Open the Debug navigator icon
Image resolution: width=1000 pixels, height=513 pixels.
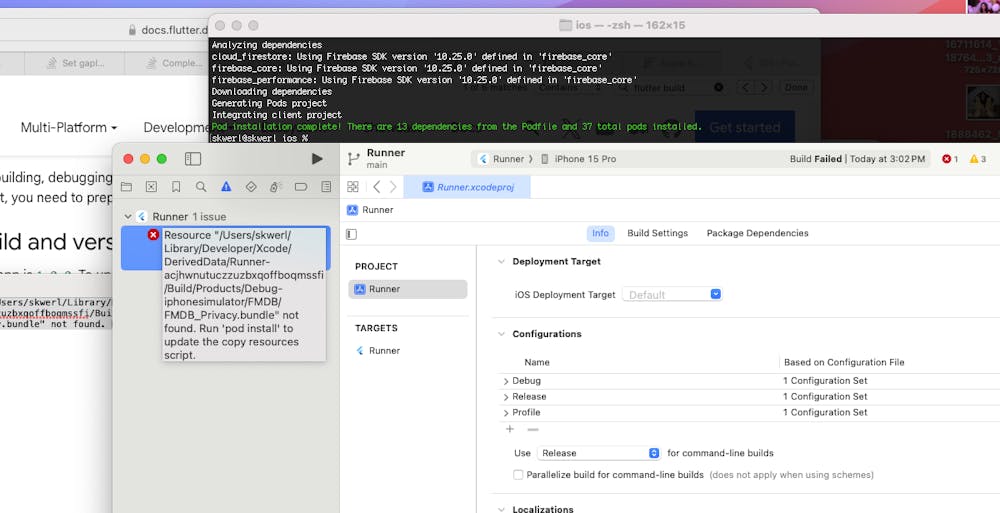(x=276, y=187)
